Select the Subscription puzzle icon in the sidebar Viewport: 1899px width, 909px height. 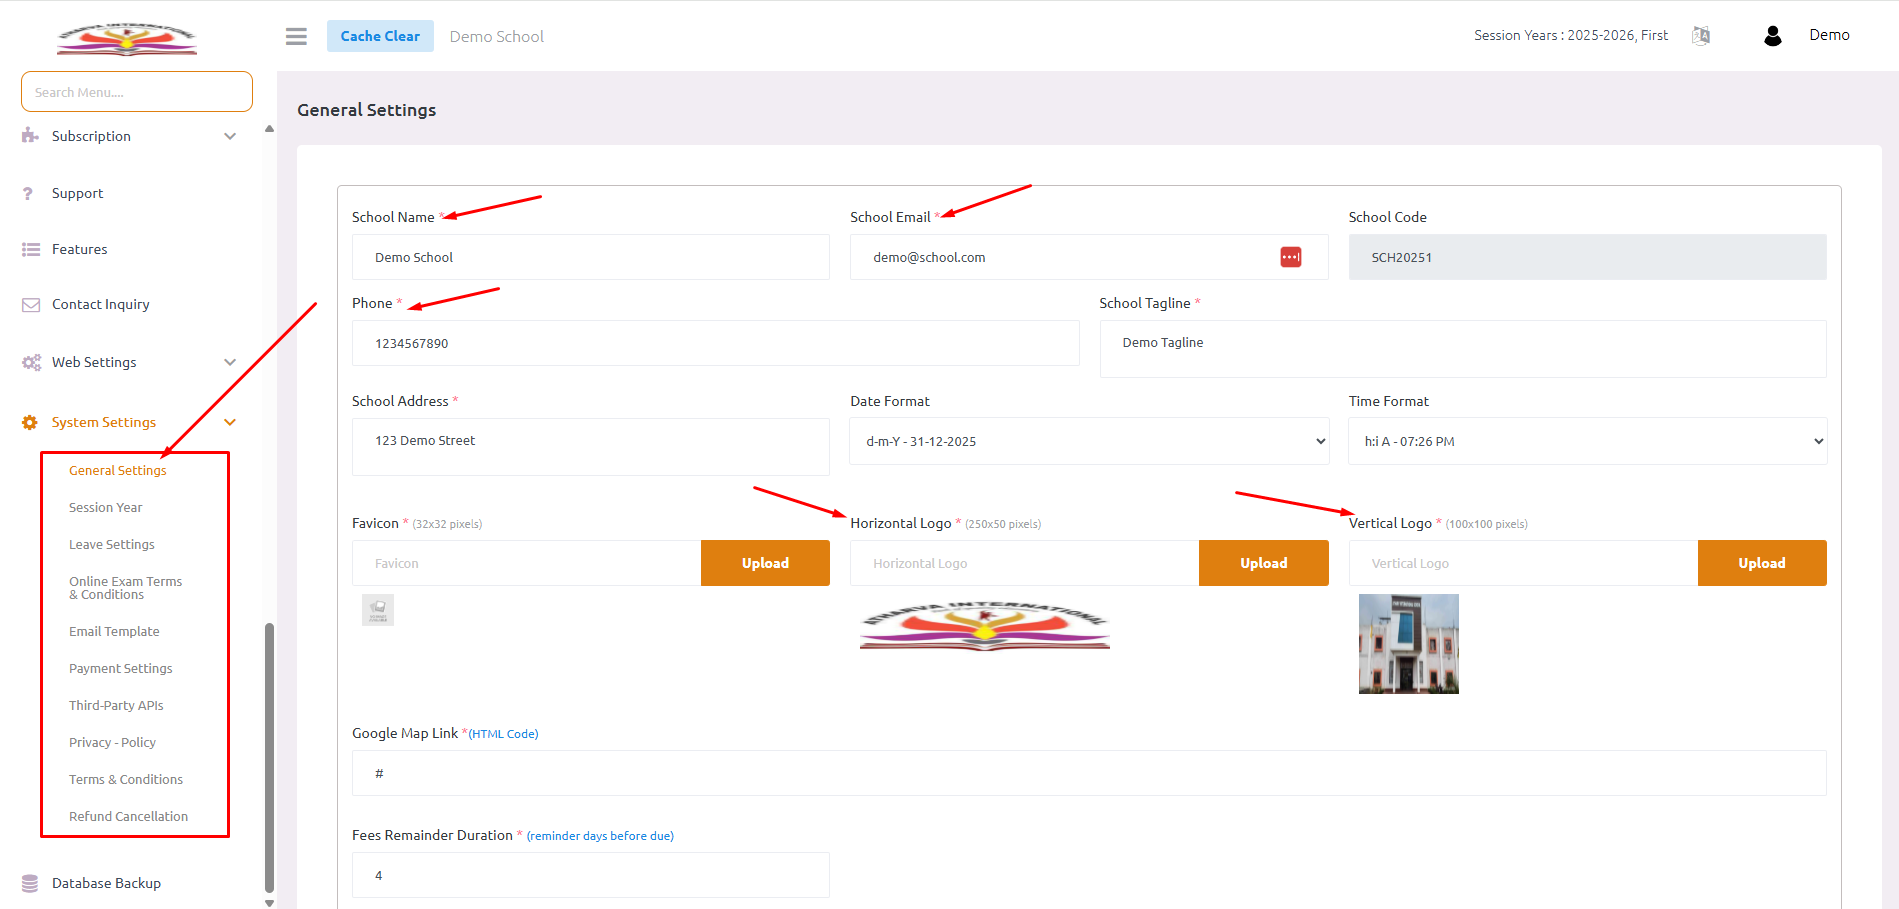(30, 136)
